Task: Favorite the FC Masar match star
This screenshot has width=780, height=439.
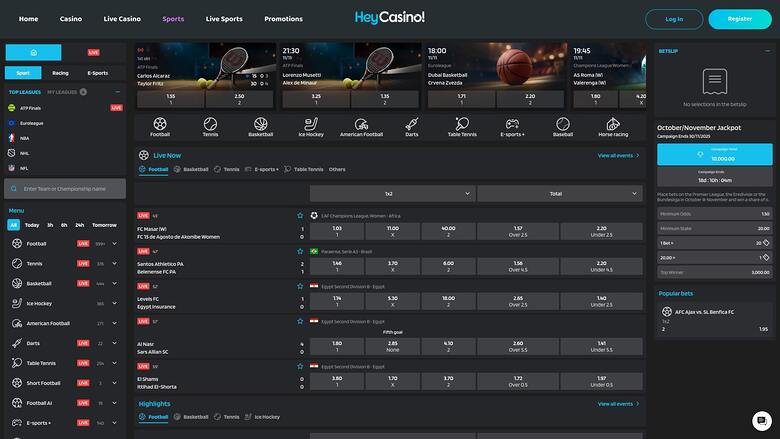Action: coord(299,215)
